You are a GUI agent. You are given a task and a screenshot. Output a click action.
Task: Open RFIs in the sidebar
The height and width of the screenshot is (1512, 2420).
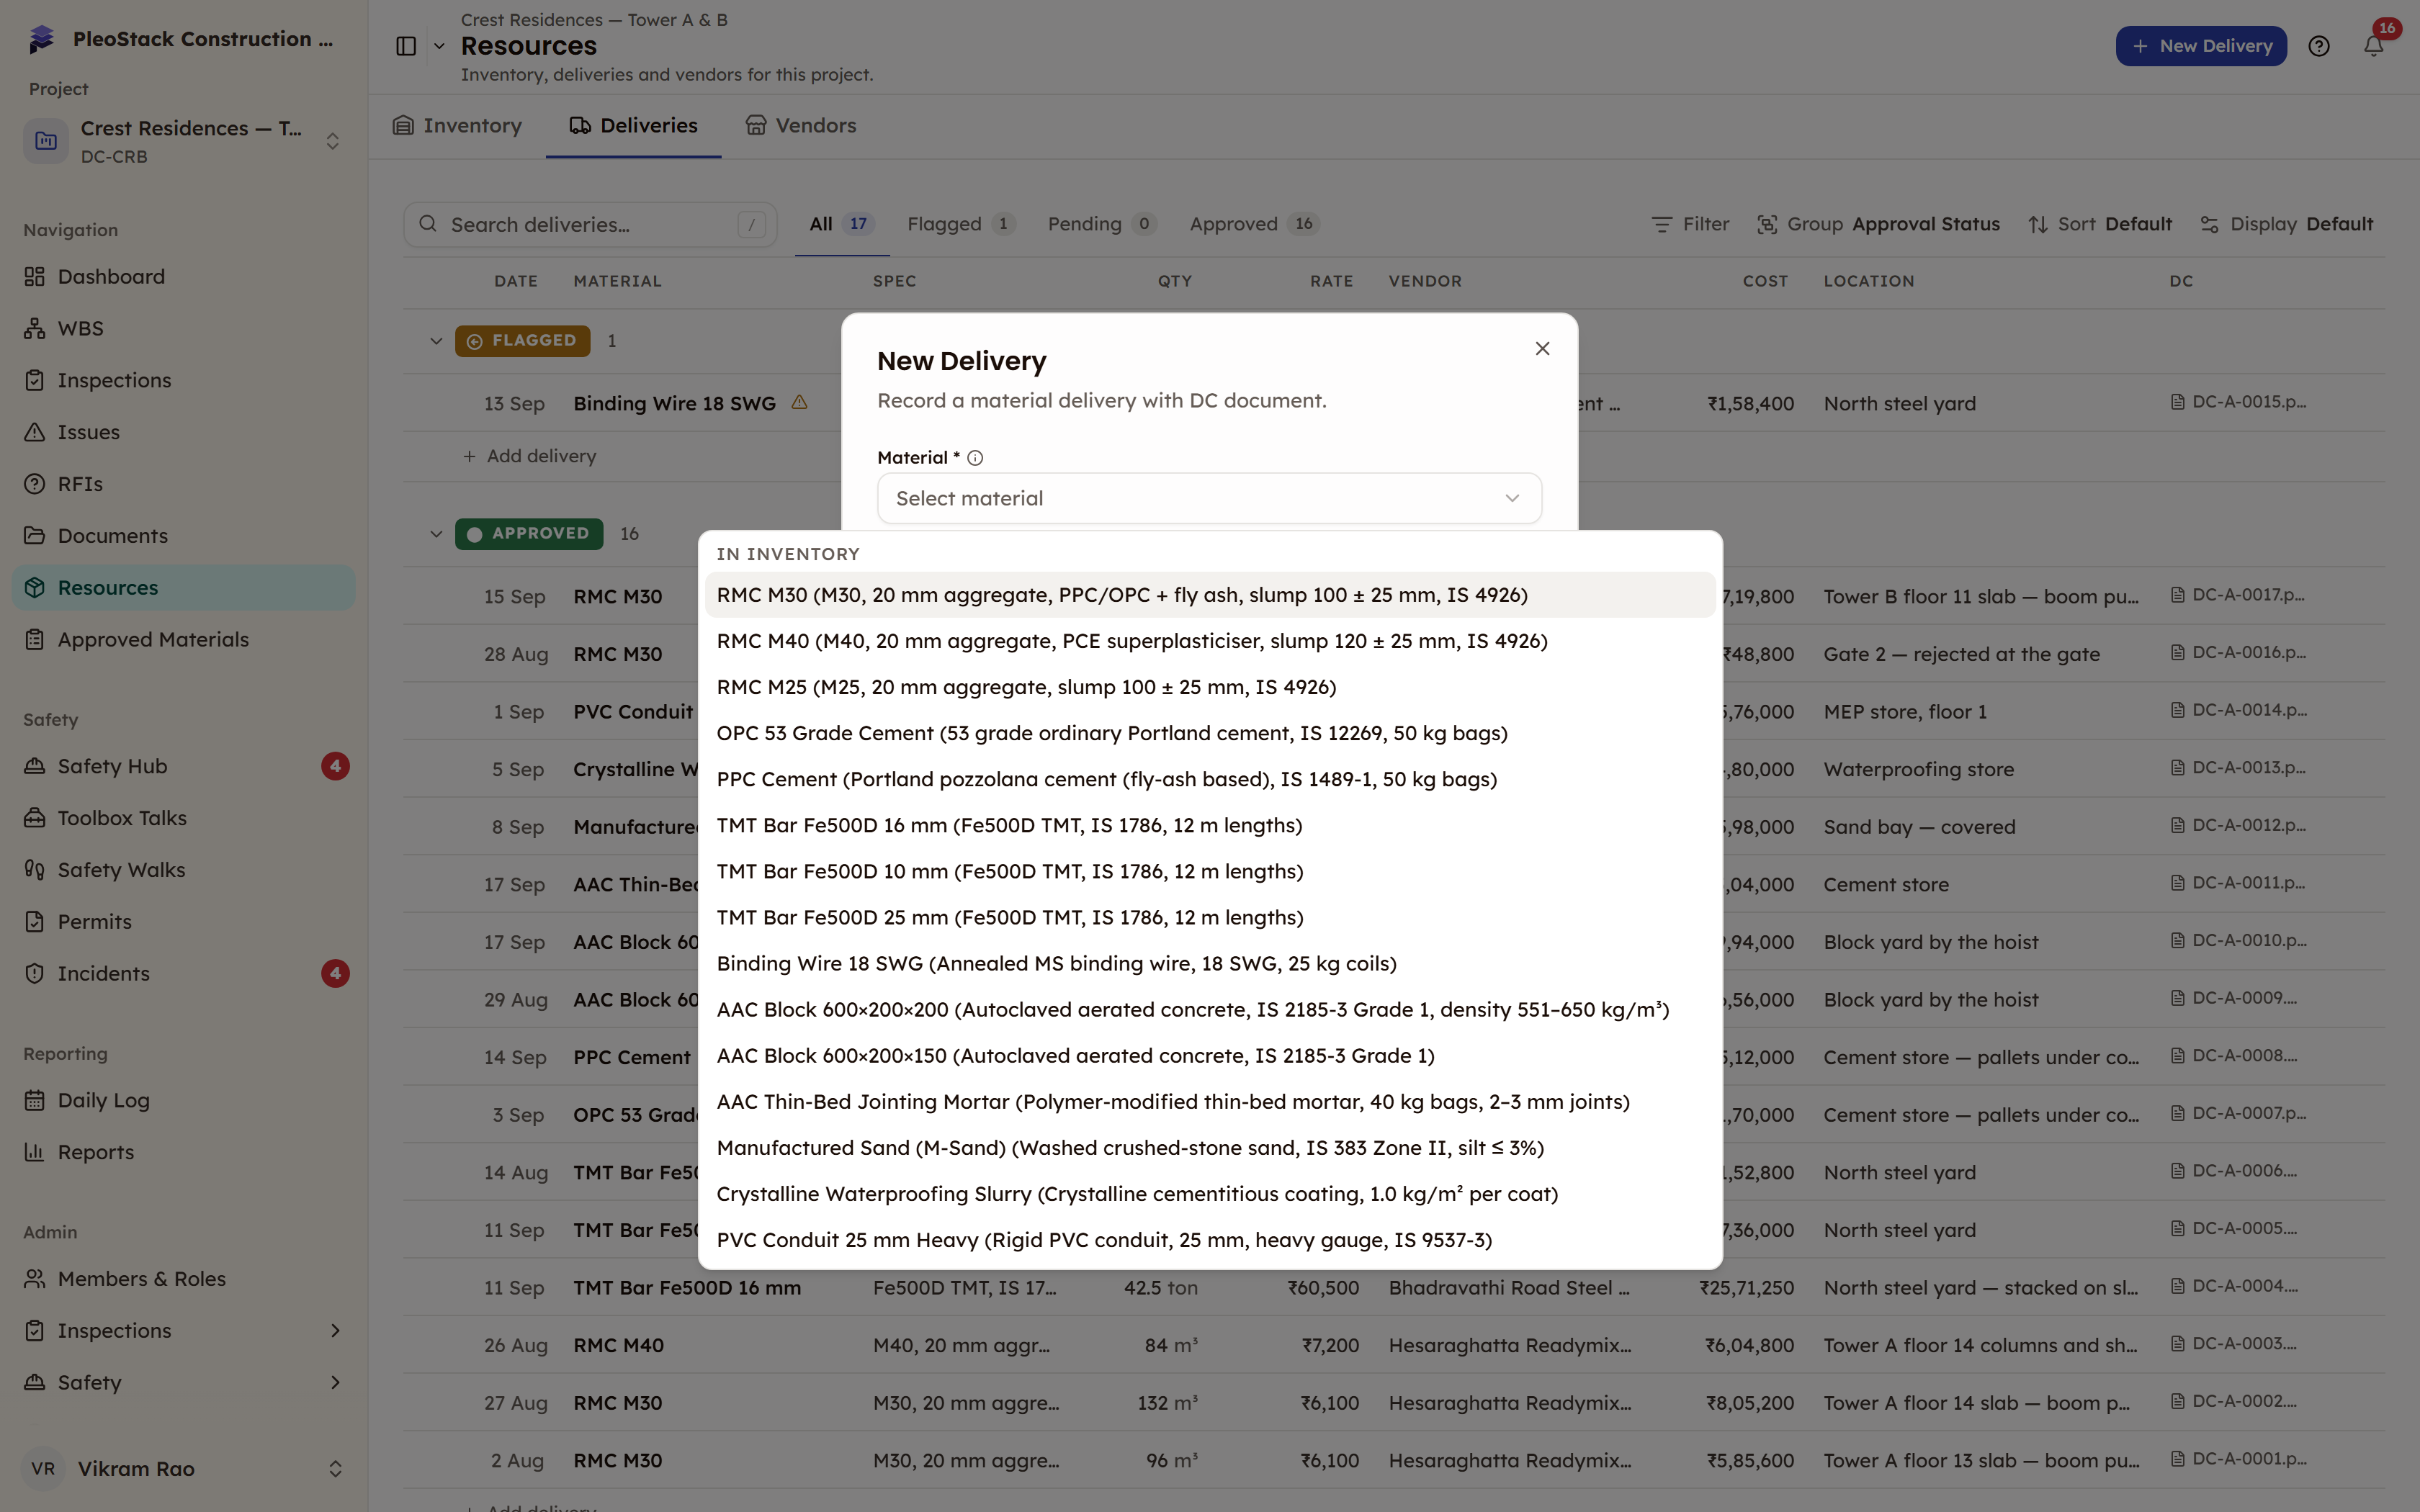coord(184,484)
